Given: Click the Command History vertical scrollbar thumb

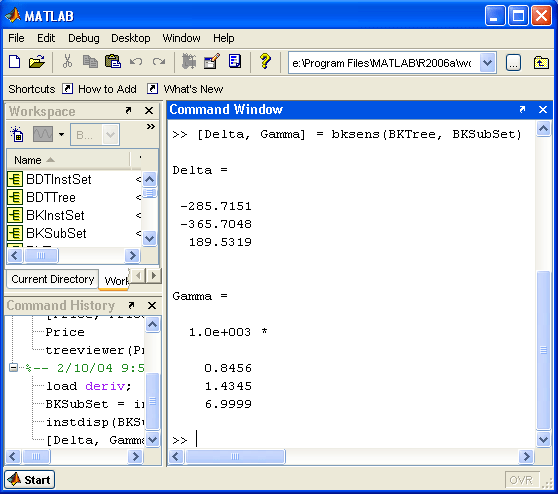Looking at the screenshot, I should click(153, 401).
